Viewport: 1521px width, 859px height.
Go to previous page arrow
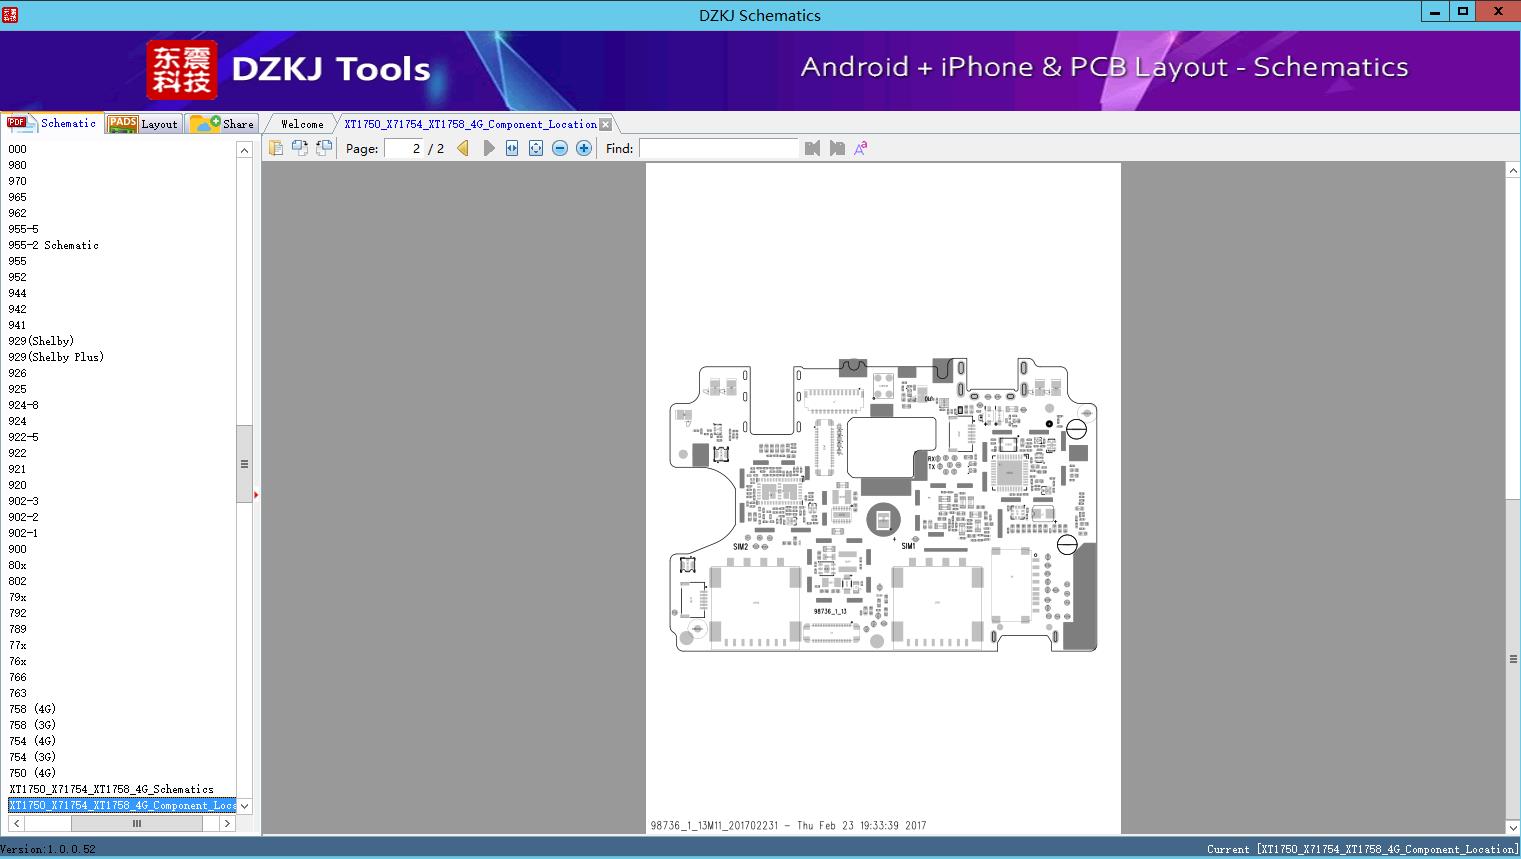coord(463,148)
